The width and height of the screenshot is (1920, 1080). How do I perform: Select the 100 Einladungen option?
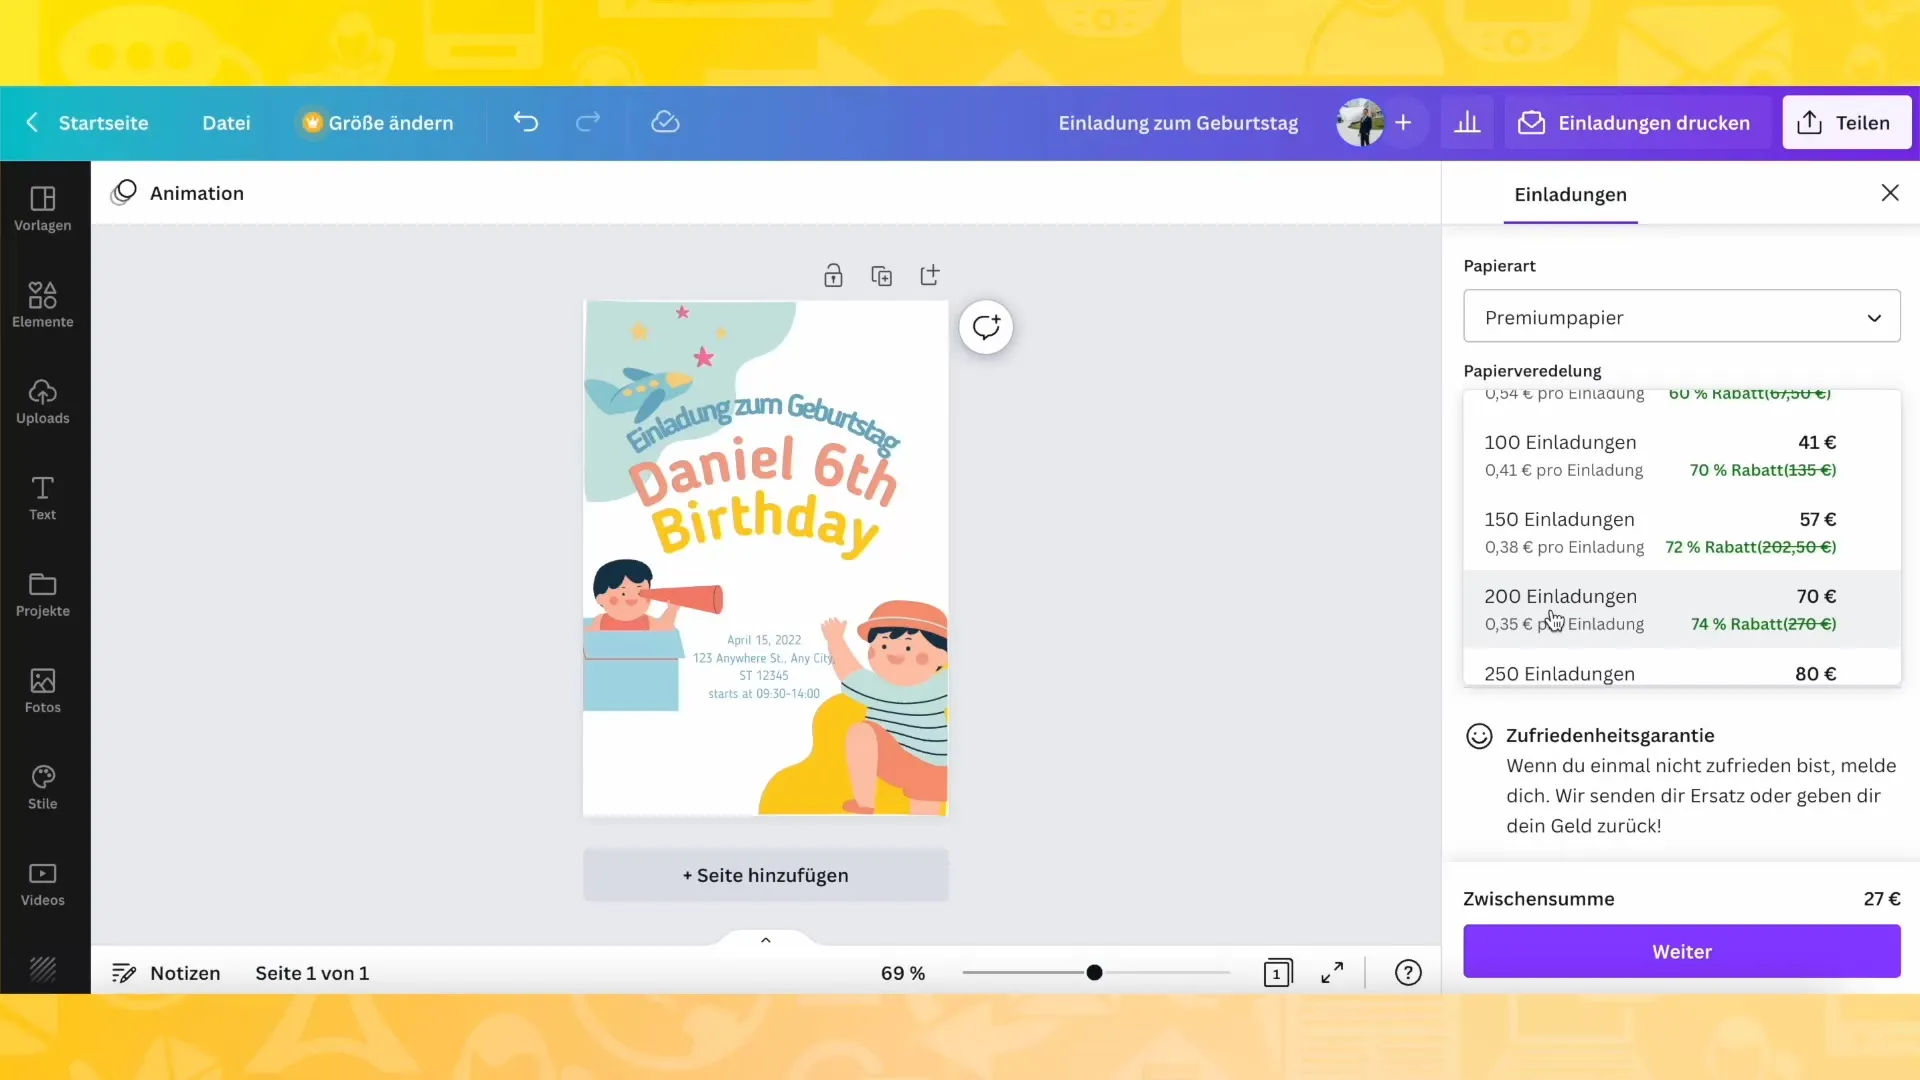pos(1682,455)
